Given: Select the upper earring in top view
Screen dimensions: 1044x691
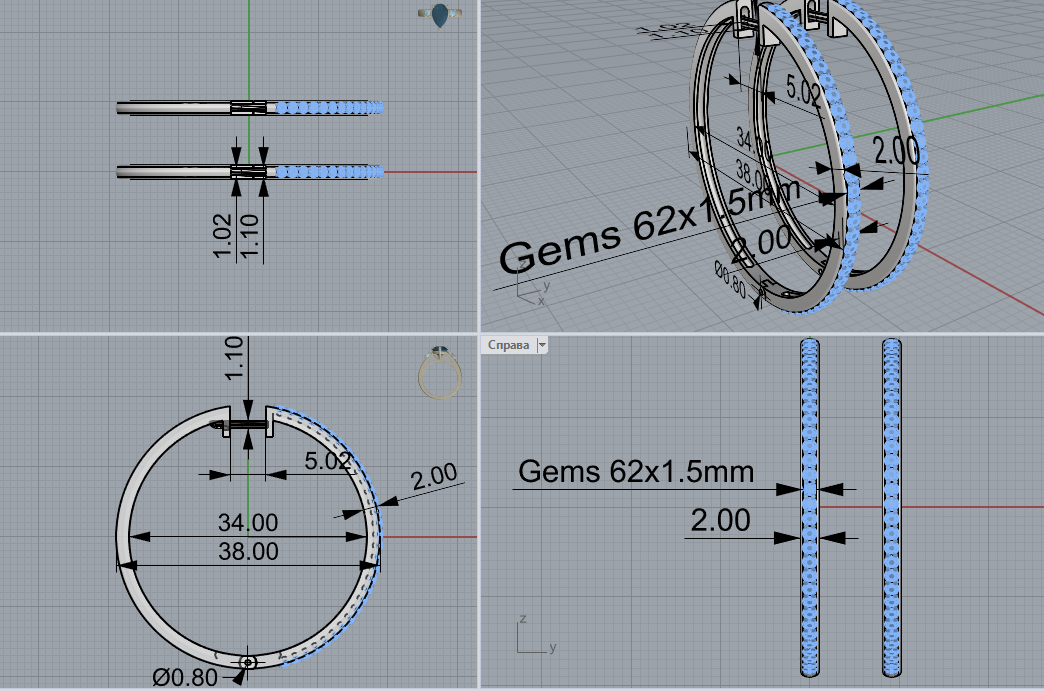Looking at the screenshot, I should (x=250, y=107).
